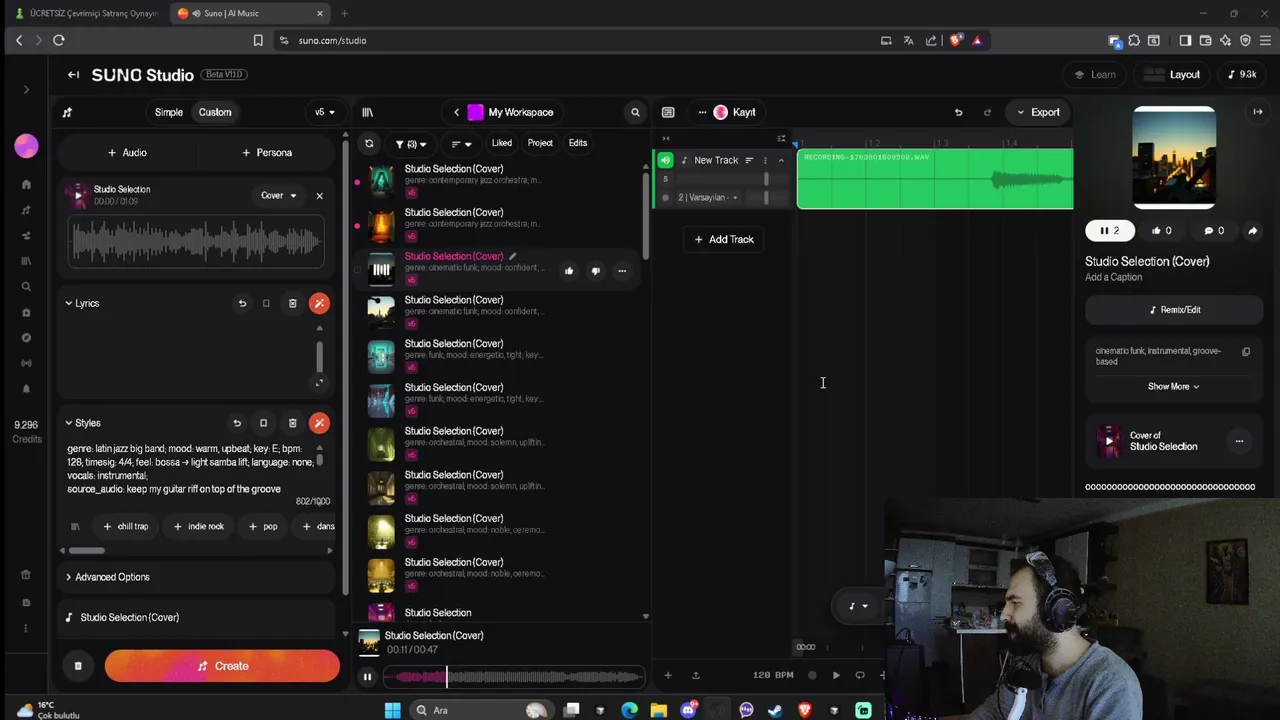This screenshot has width=1280, height=720.
Task: Open the Cover mode dropdown
Action: [x=279, y=196]
